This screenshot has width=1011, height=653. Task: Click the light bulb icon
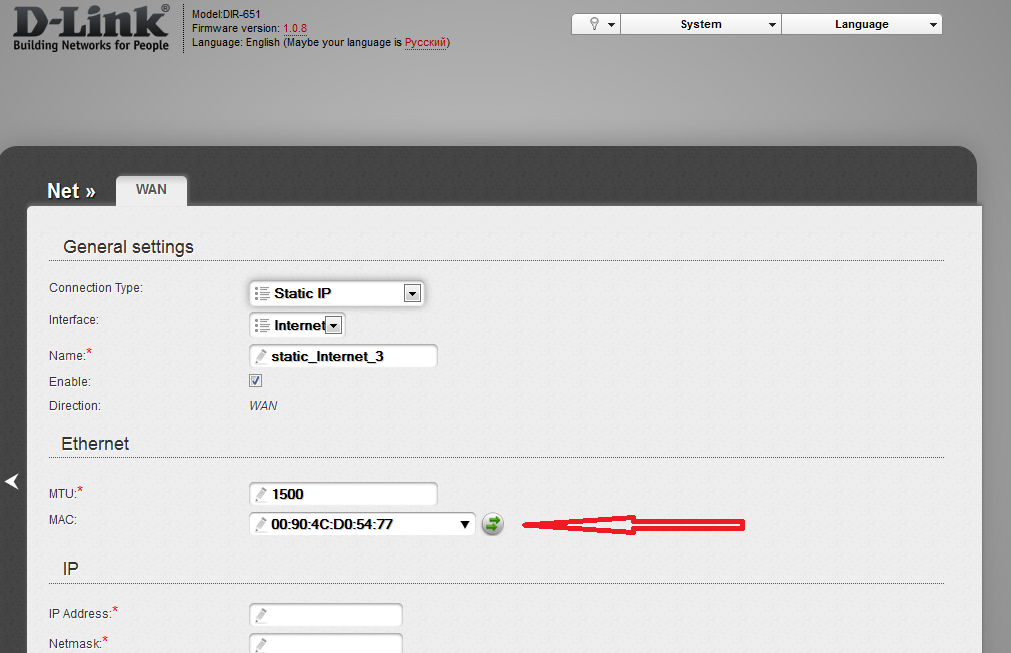594,24
